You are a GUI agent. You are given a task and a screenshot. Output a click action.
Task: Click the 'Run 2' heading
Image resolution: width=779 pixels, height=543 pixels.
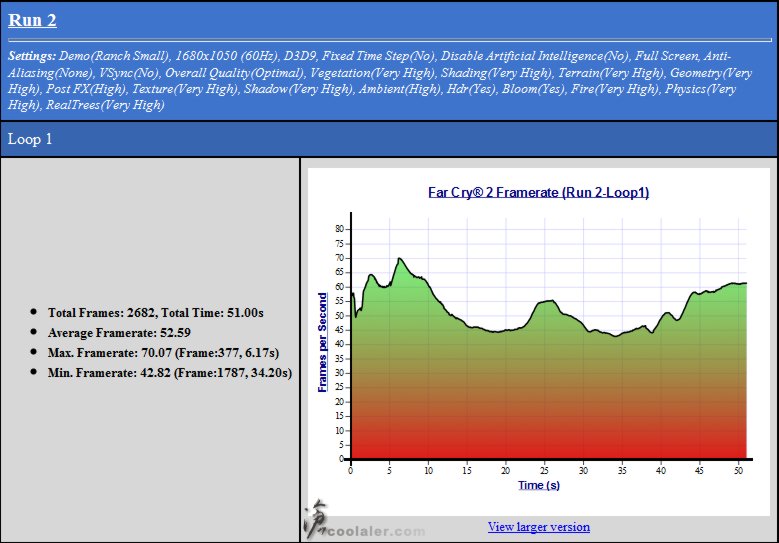[x=32, y=20]
